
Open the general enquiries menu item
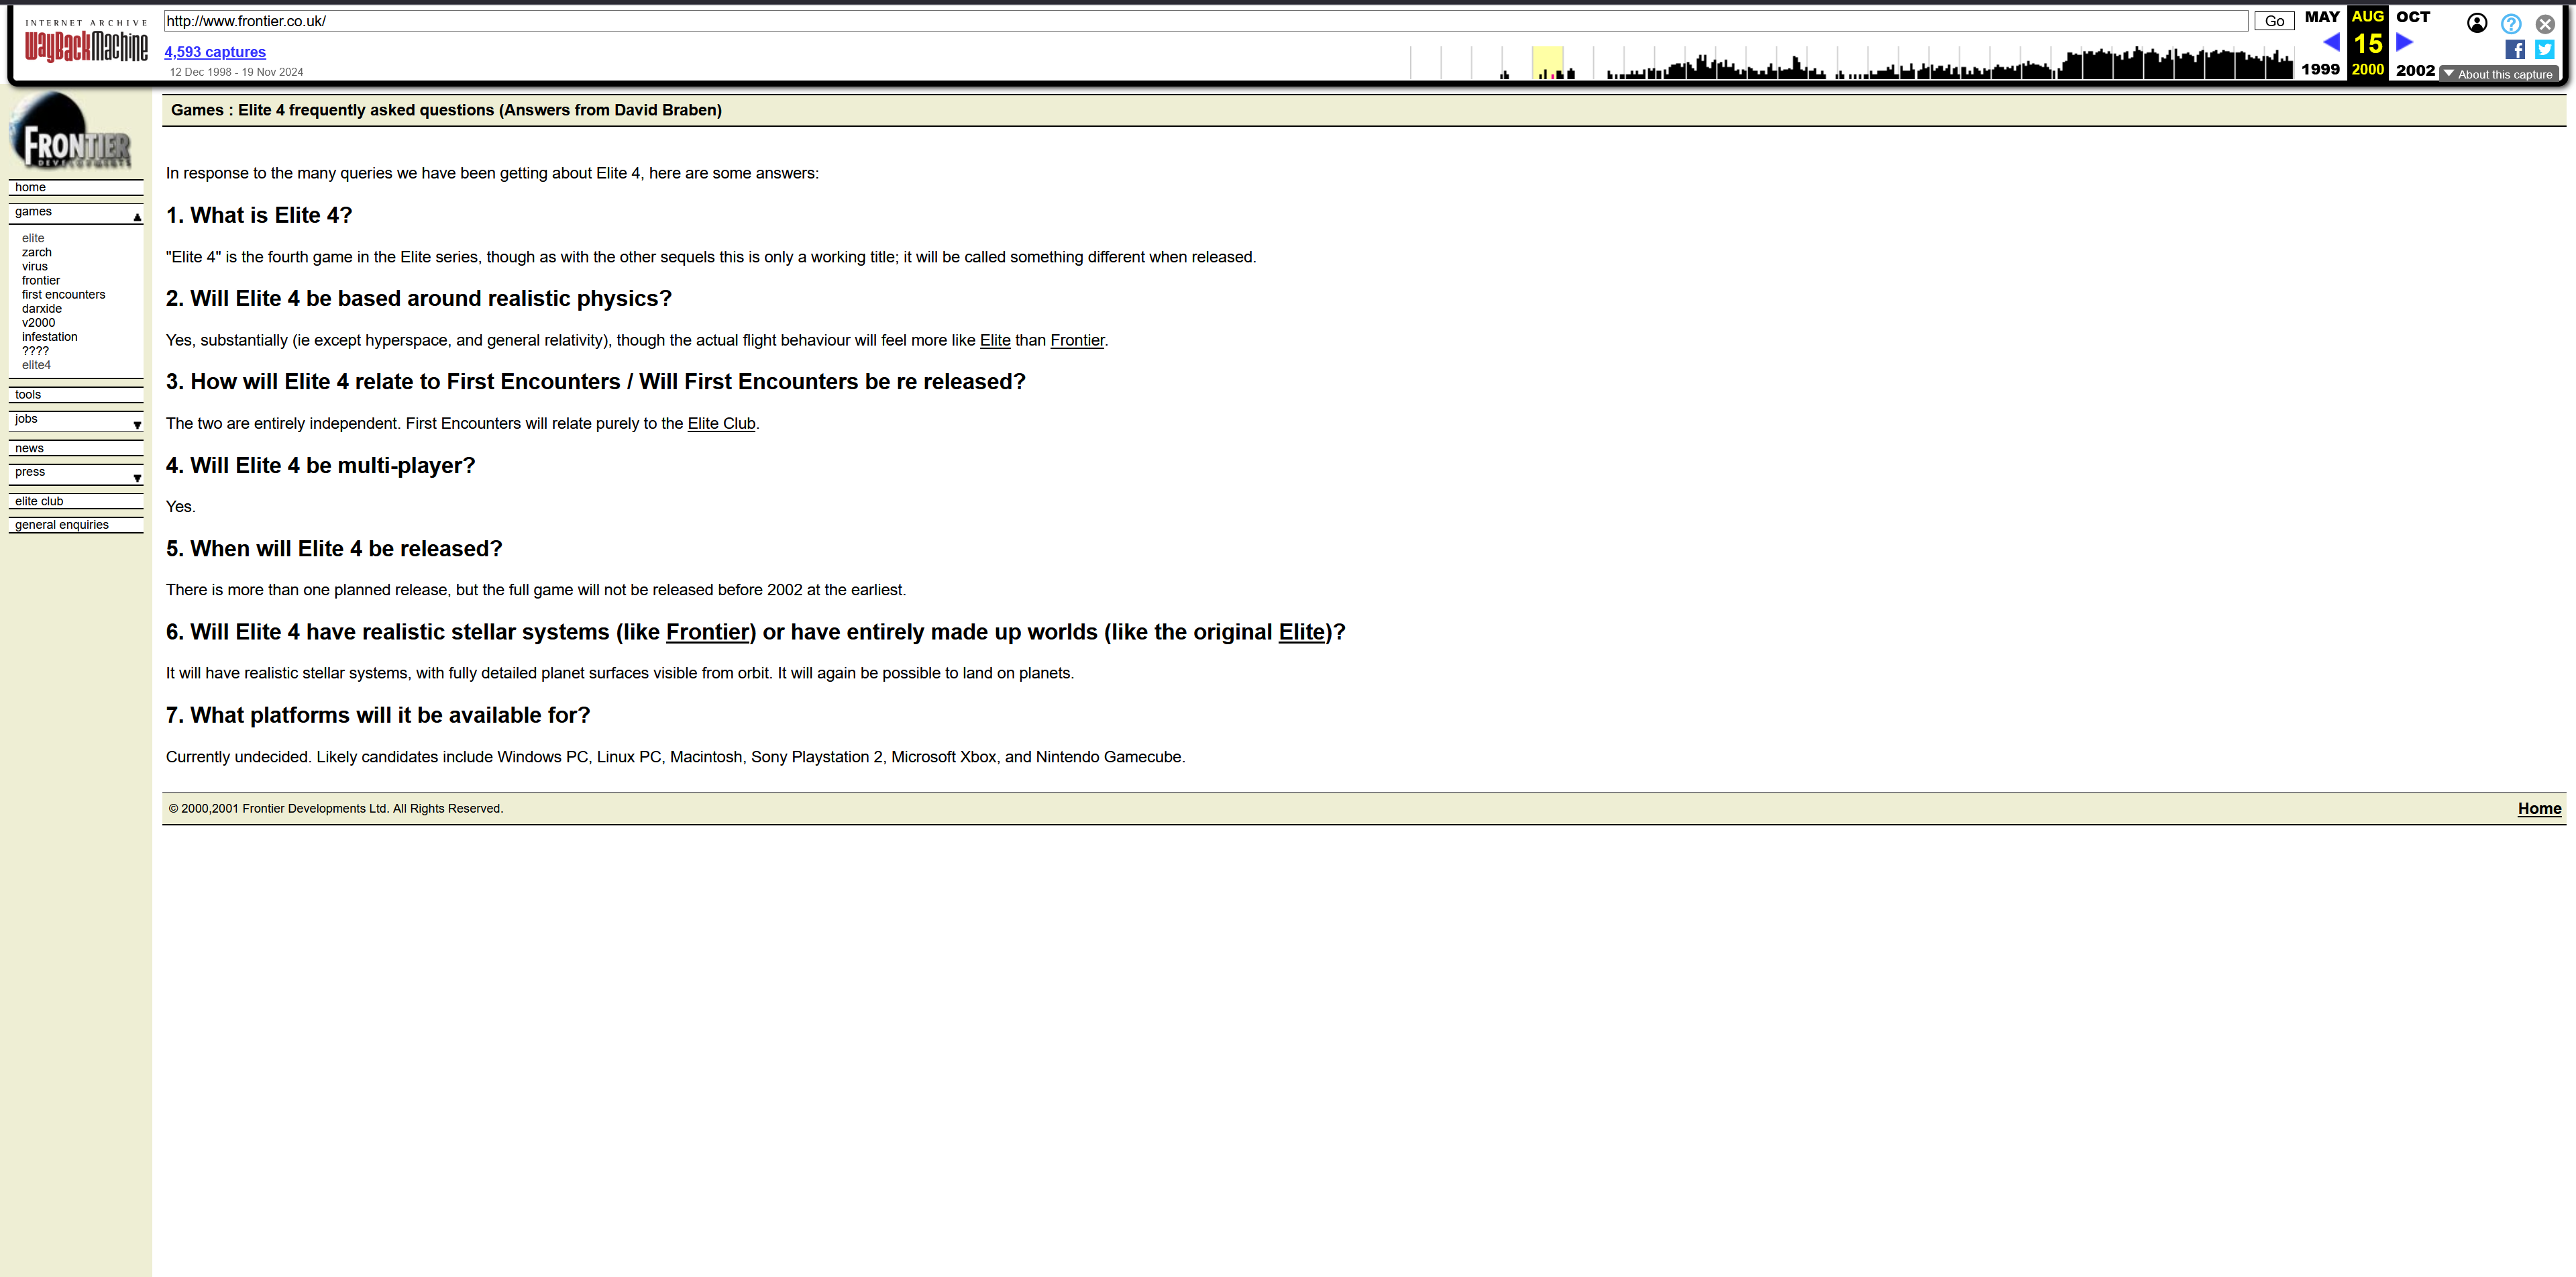pos(76,525)
